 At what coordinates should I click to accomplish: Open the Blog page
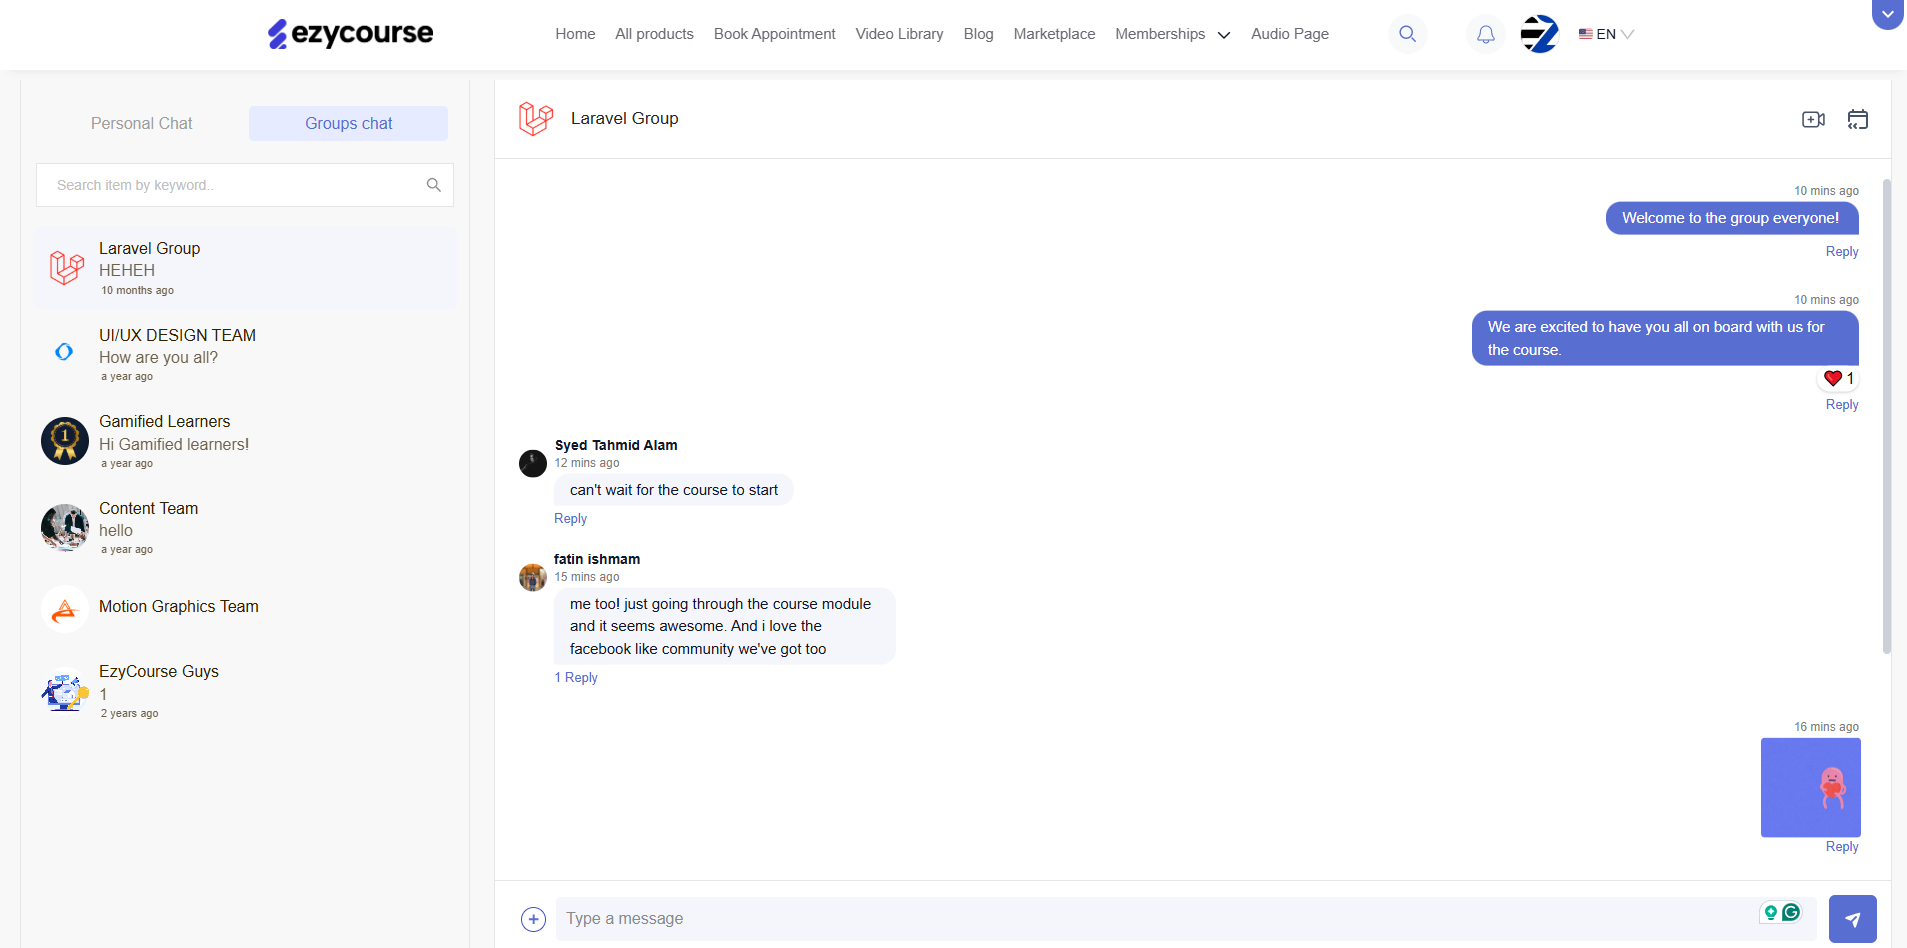pos(978,34)
